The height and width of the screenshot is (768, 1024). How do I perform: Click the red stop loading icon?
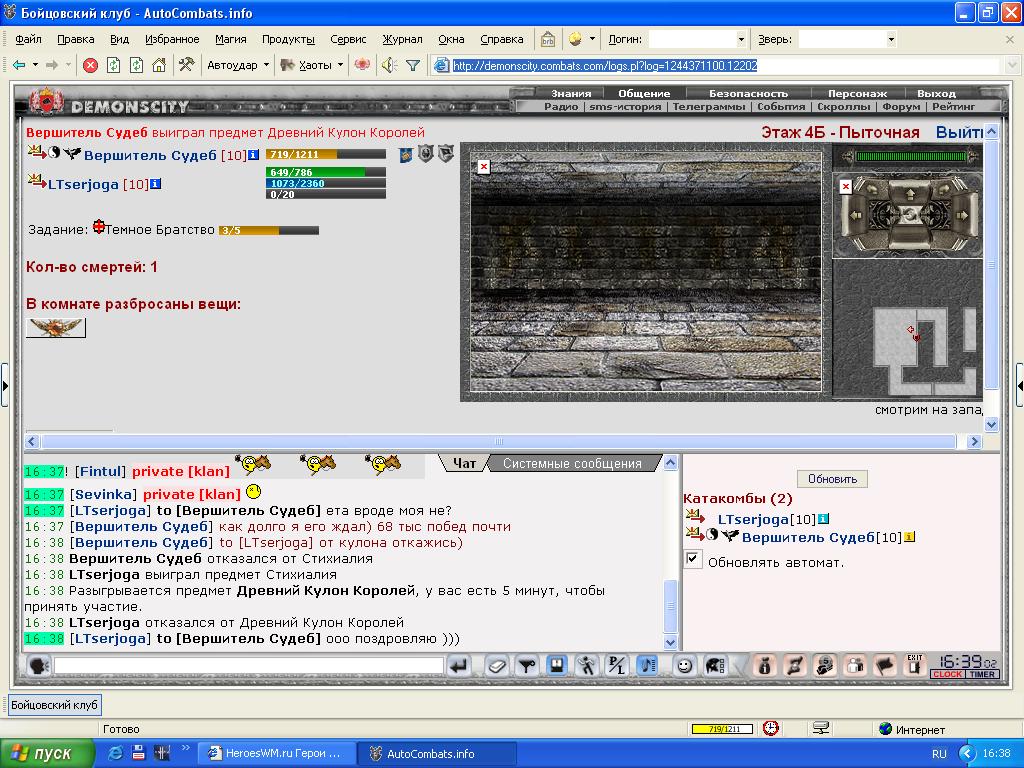click(x=91, y=65)
